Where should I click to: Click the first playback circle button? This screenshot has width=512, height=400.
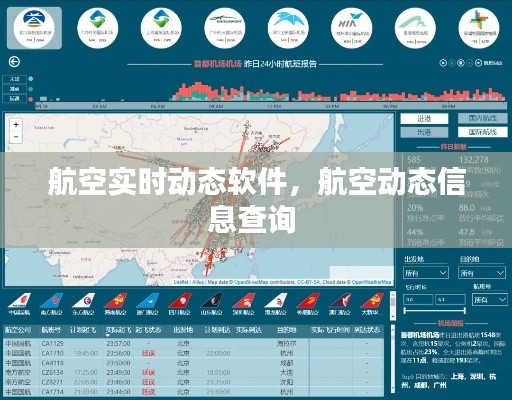[x=443, y=62]
